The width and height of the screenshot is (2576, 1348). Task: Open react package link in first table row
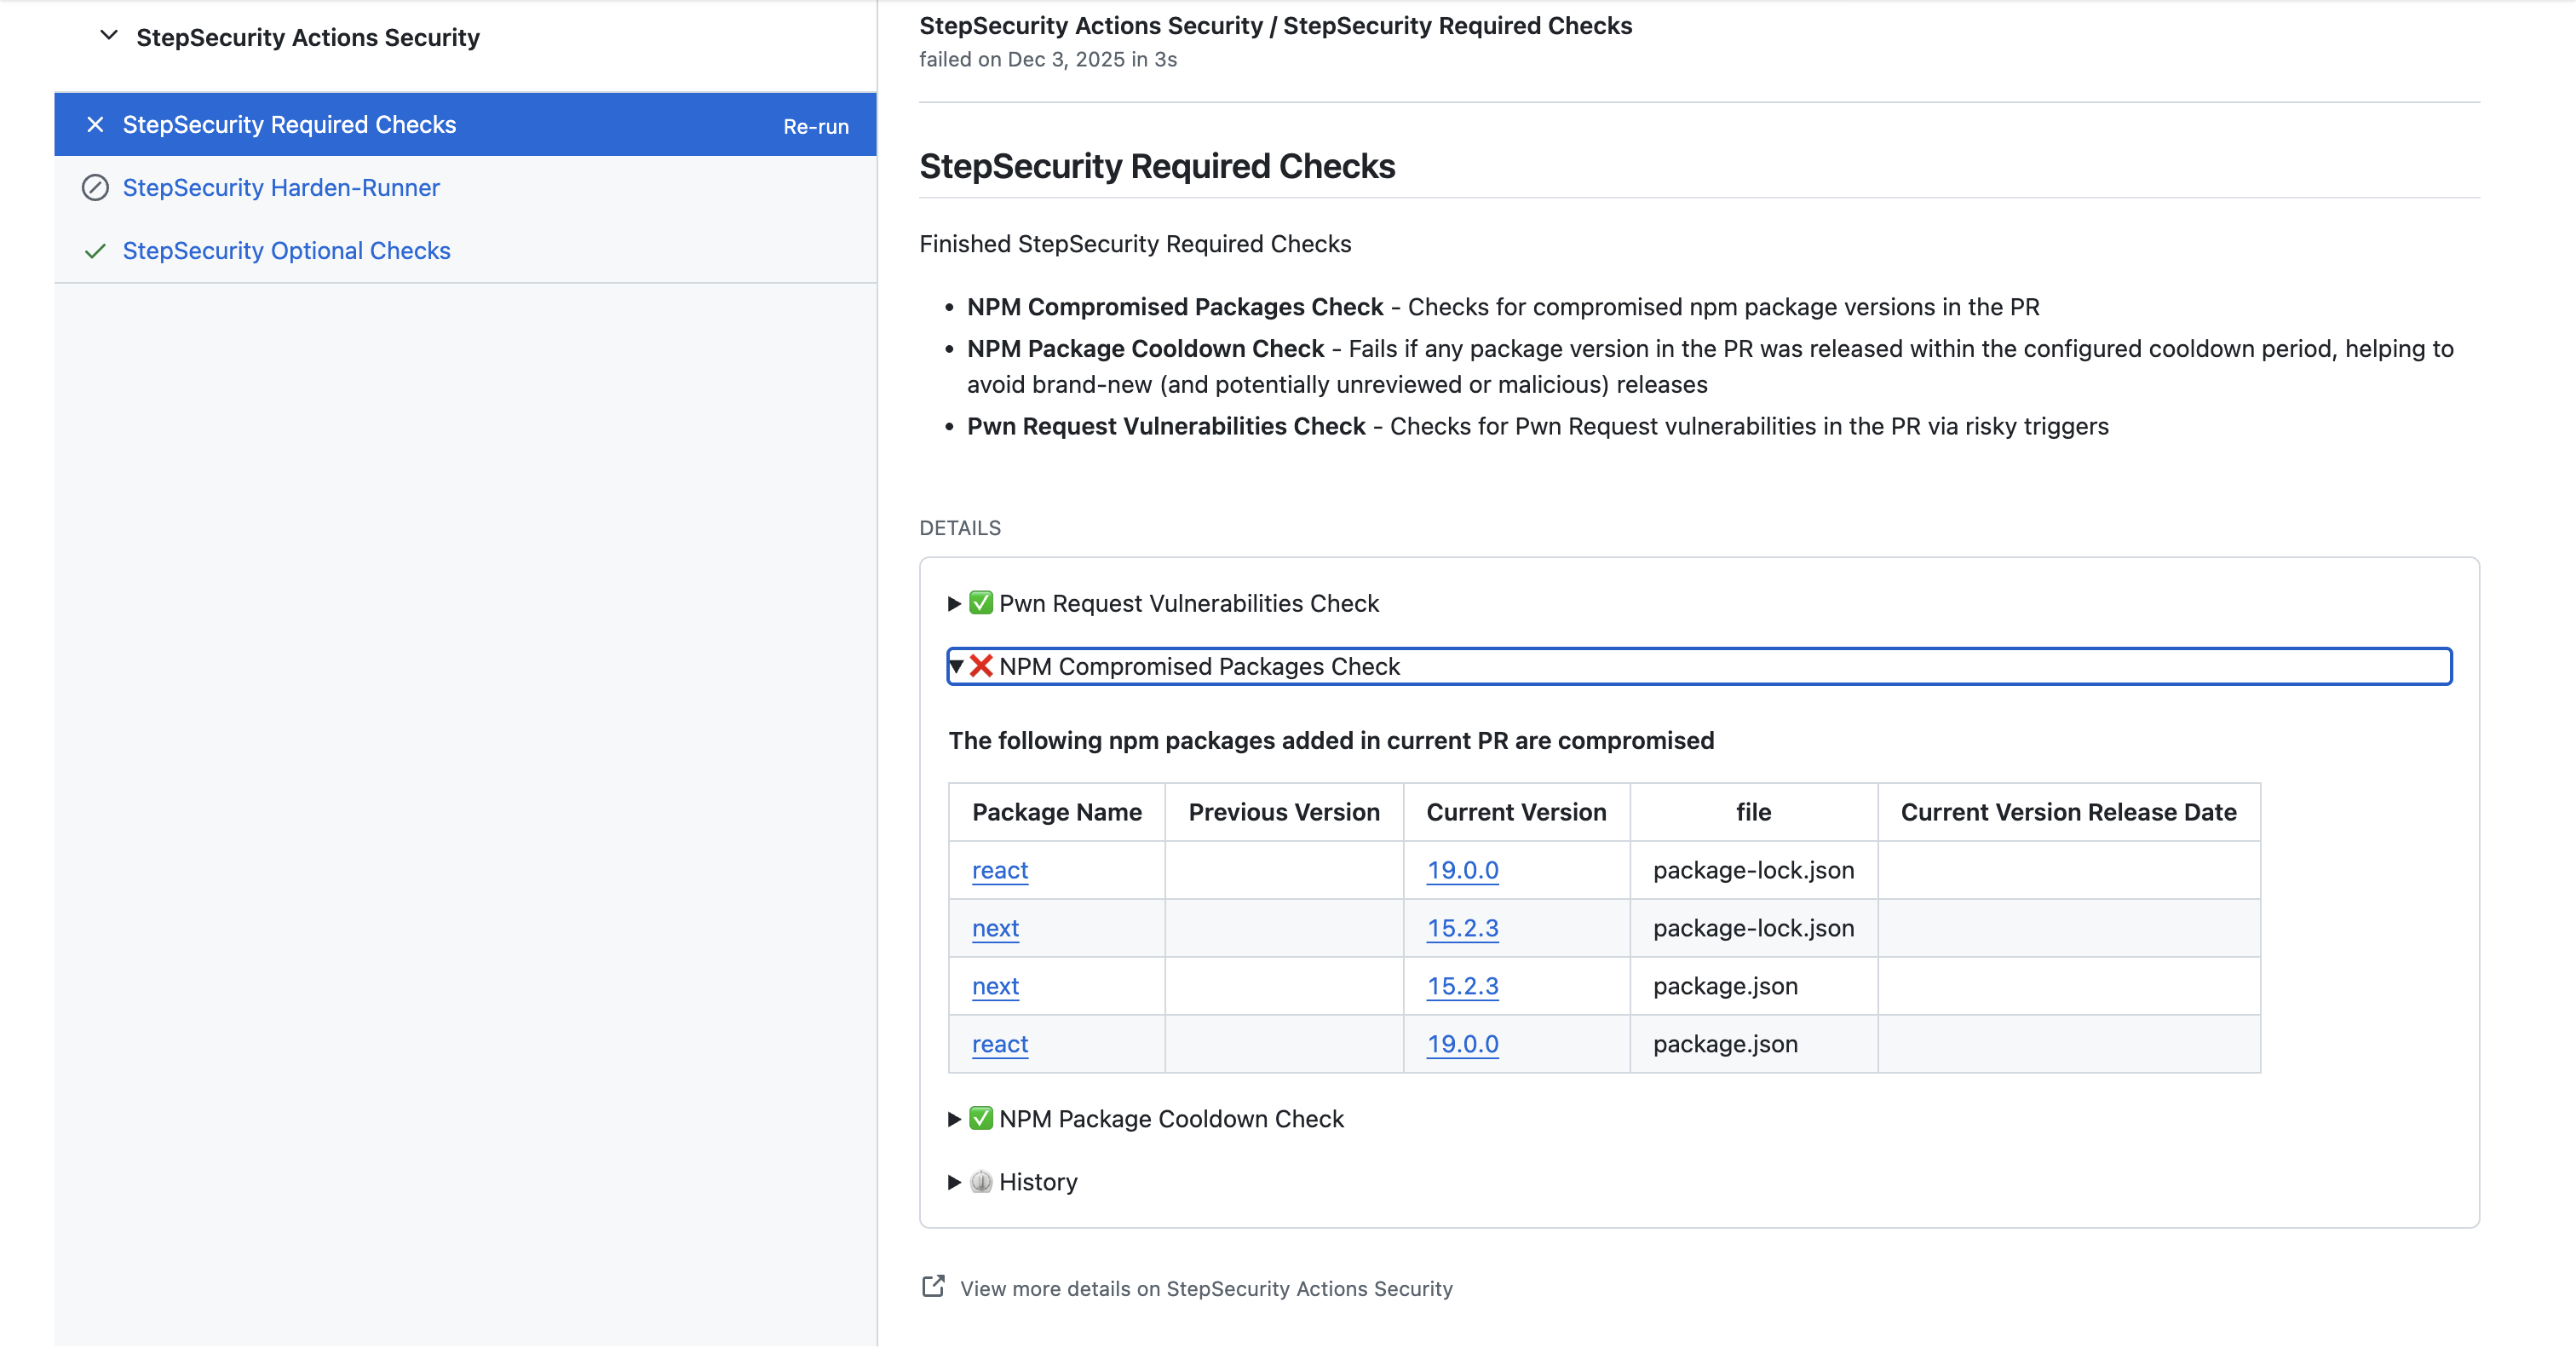coord(999,870)
